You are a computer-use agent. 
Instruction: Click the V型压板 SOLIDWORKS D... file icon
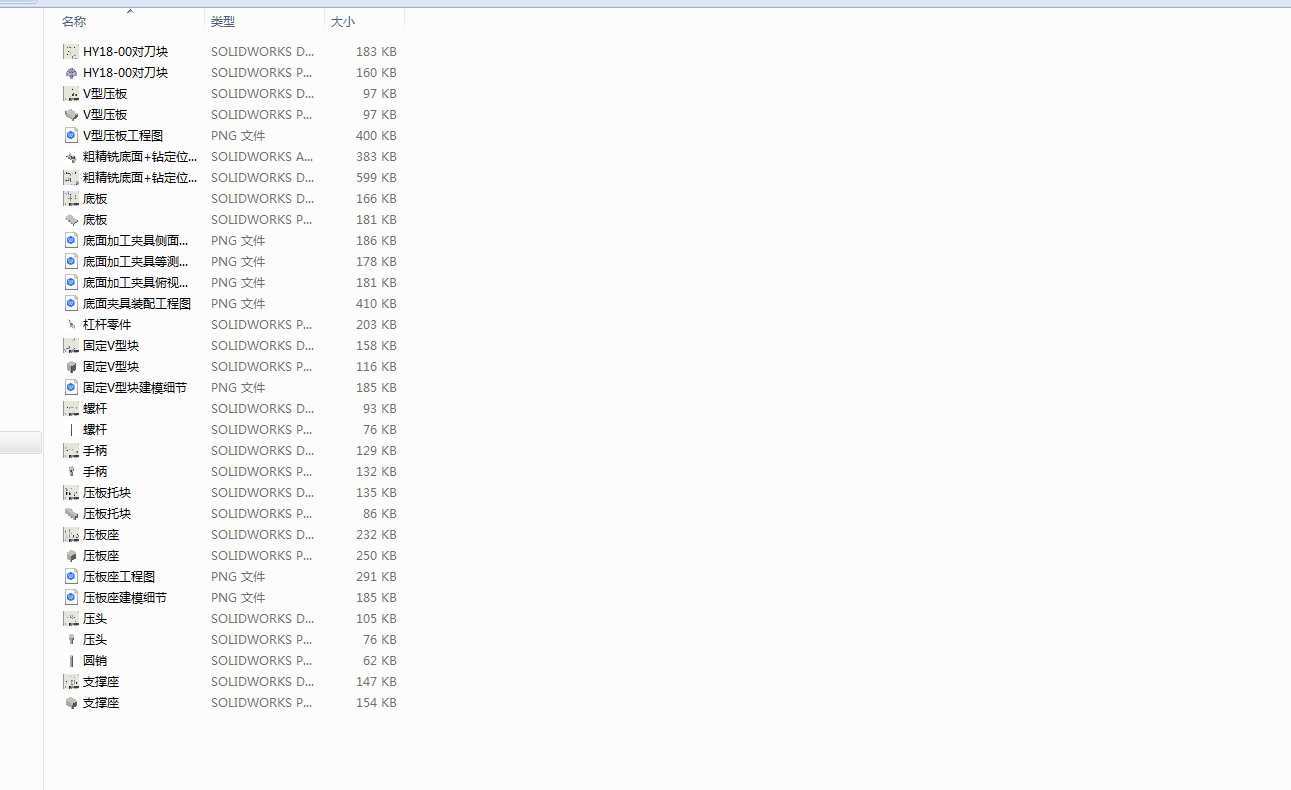coord(71,93)
